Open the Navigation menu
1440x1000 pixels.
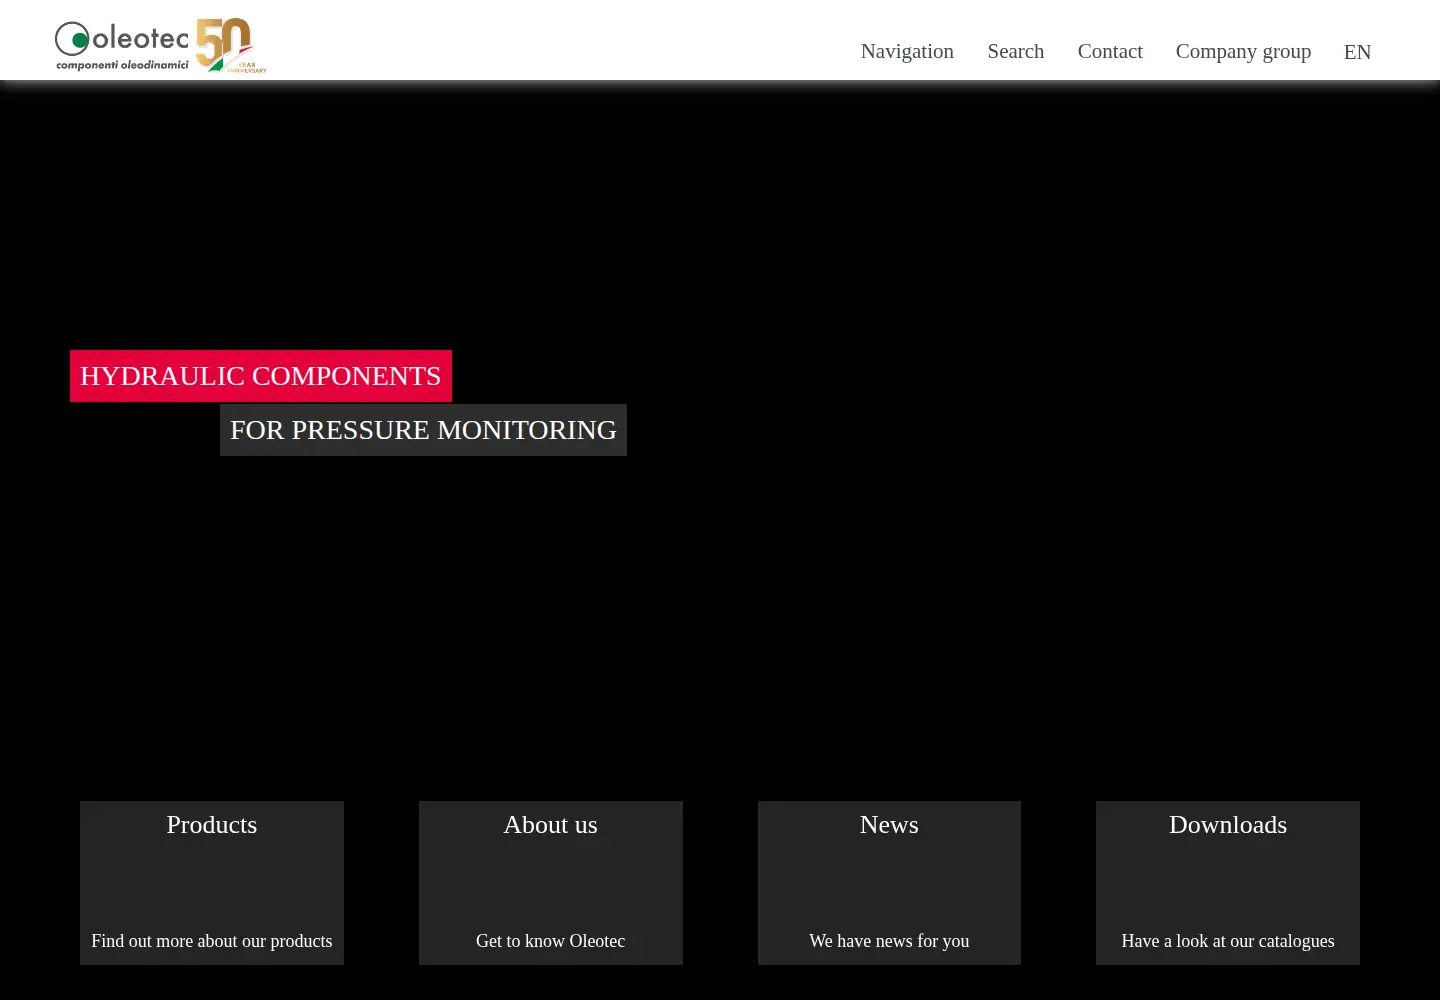907,51
